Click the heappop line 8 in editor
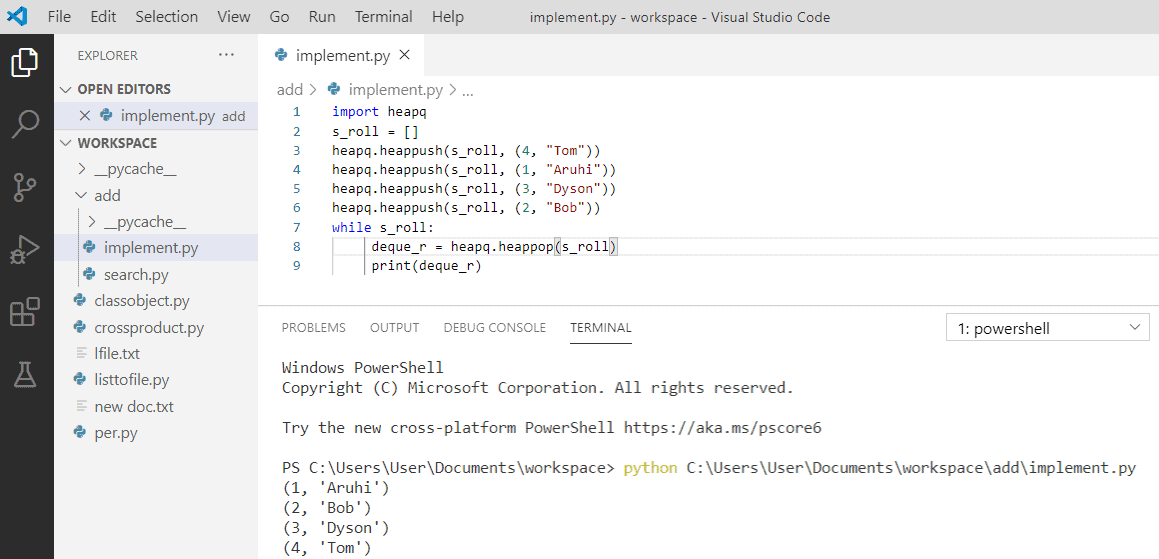1159x559 pixels. click(x=494, y=246)
